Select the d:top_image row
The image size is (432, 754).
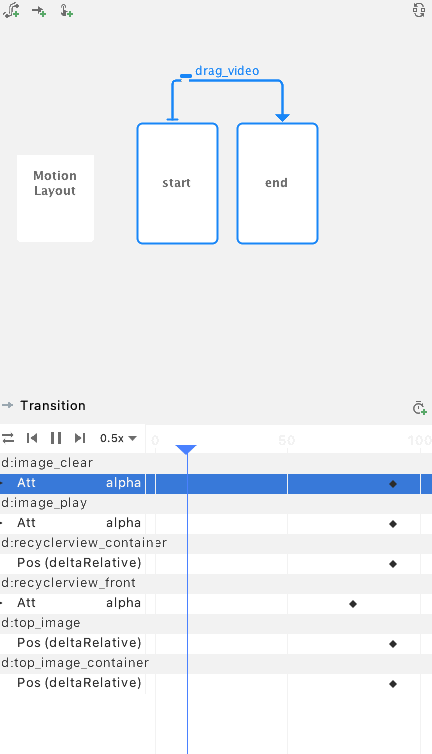[x=216, y=623]
